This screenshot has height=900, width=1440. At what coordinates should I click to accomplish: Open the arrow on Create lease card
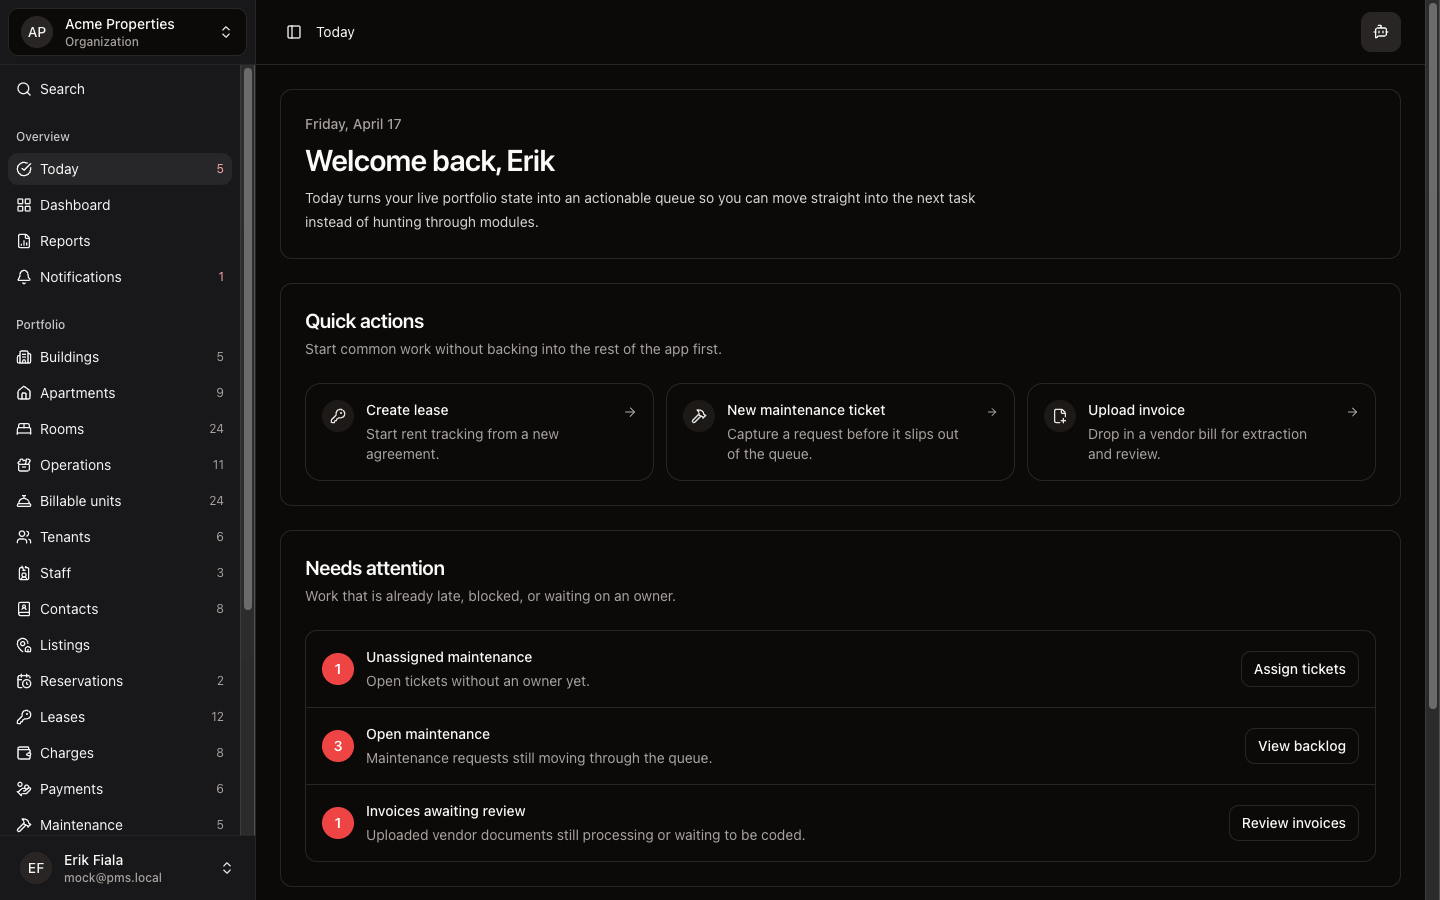click(630, 412)
